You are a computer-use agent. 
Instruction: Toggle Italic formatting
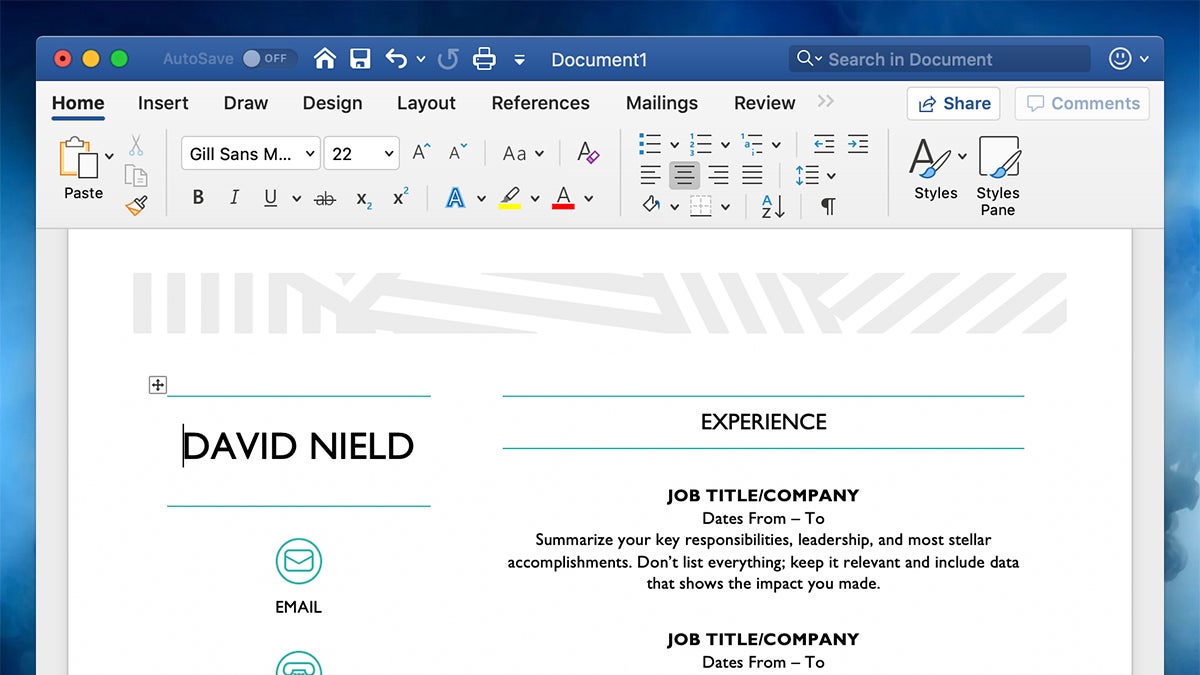[234, 198]
